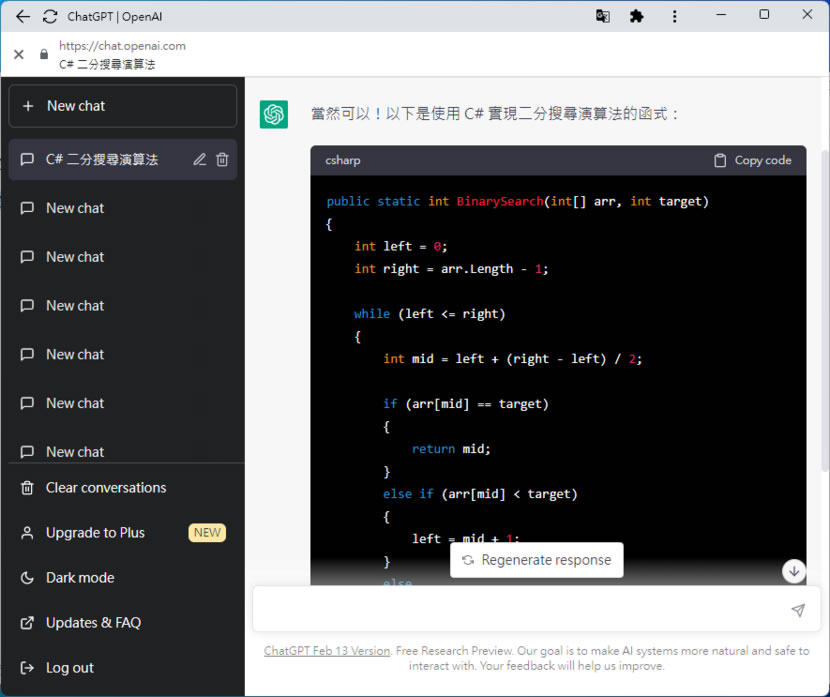This screenshot has width=830, height=697.
Task: Click Regenerate response
Action: coord(536,560)
